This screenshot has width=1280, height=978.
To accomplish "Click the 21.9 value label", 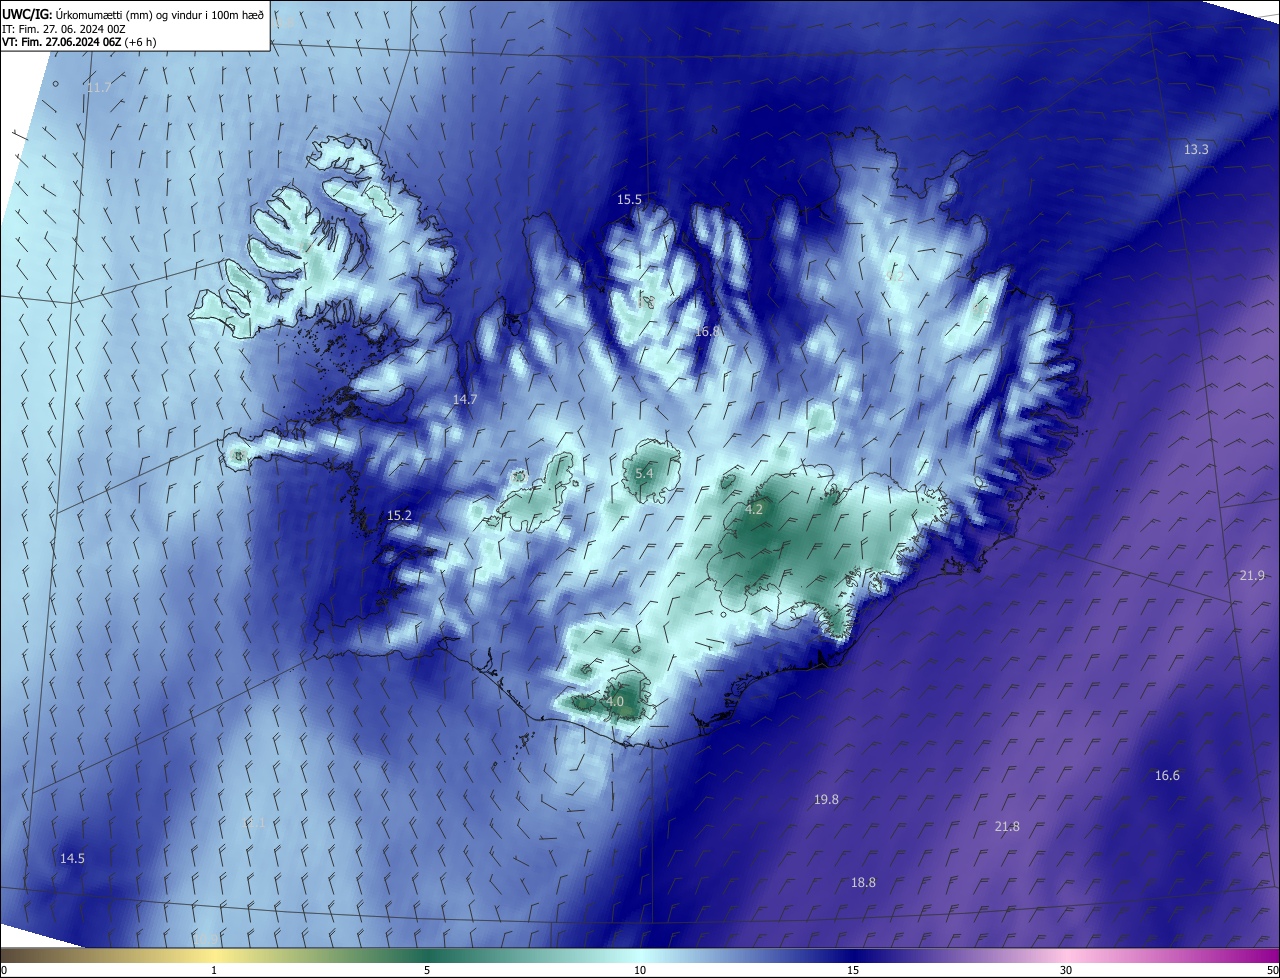I will coord(1252,575).
